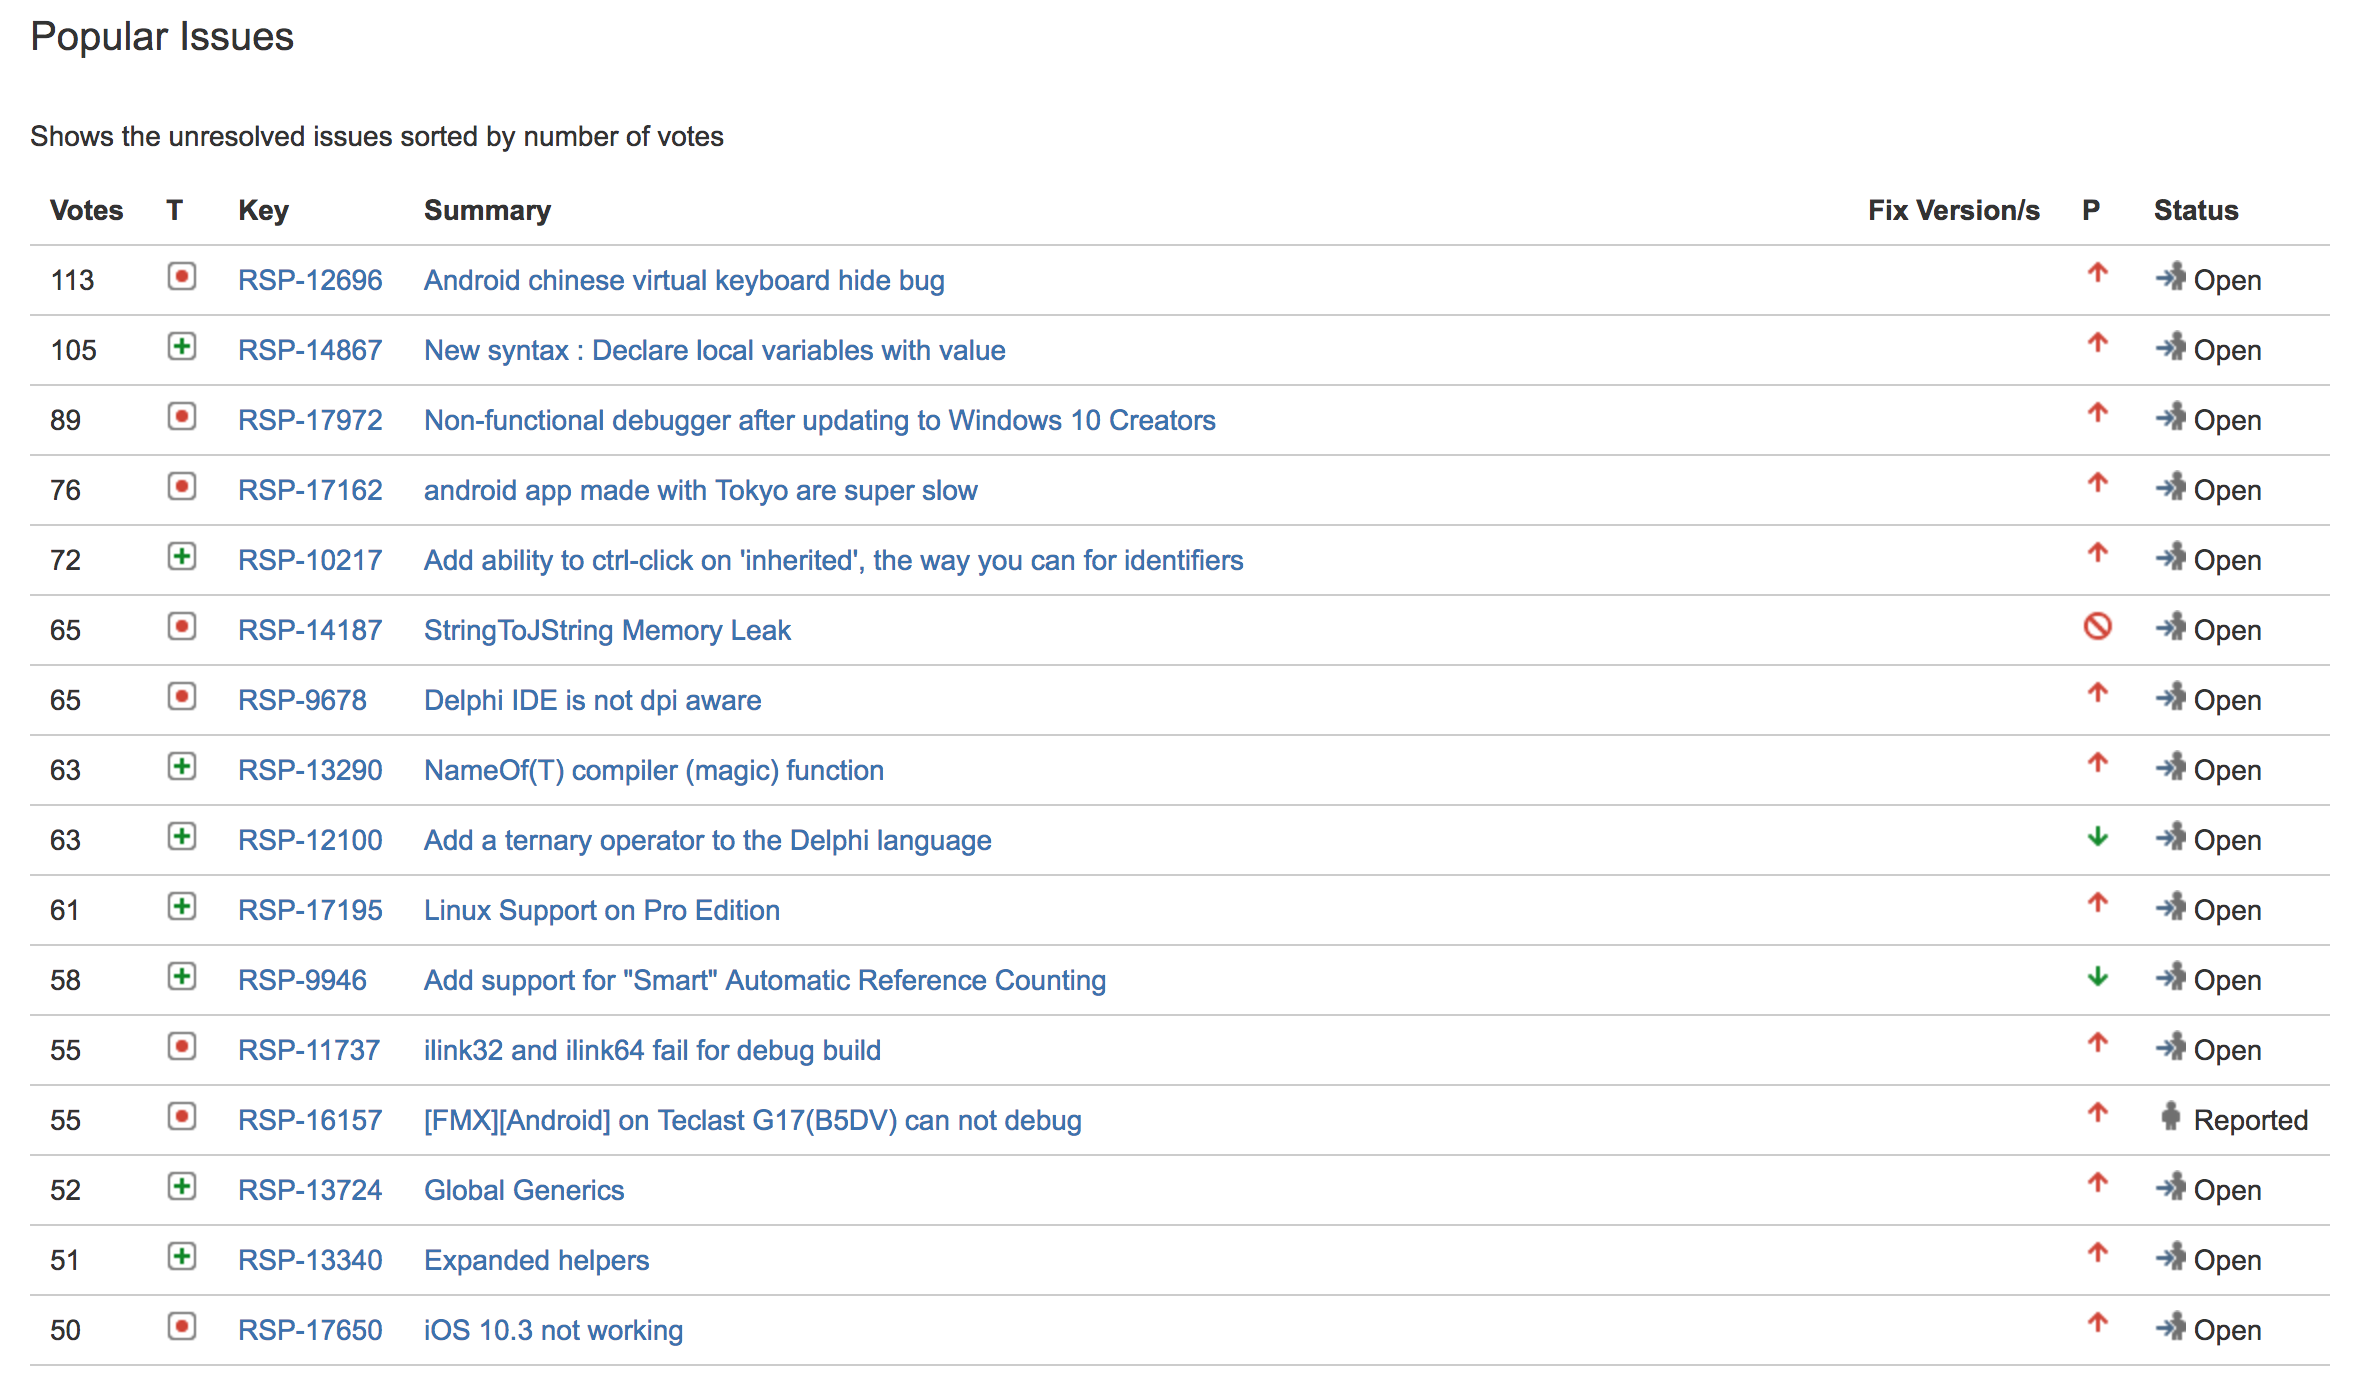Click the Open status icon for RSP-14867
Image resolution: width=2362 pixels, height=1374 pixels.
pyautogui.click(x=2170, y=346)
